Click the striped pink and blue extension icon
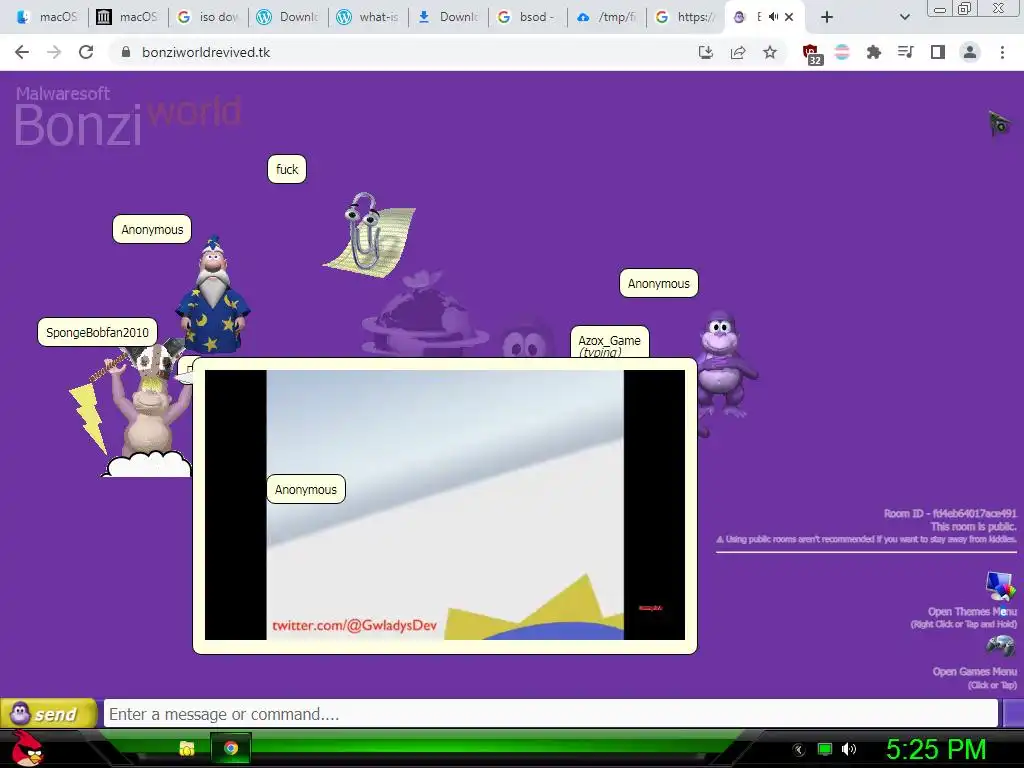This screenshot has height=768, width=1024. tap(842, 52)
